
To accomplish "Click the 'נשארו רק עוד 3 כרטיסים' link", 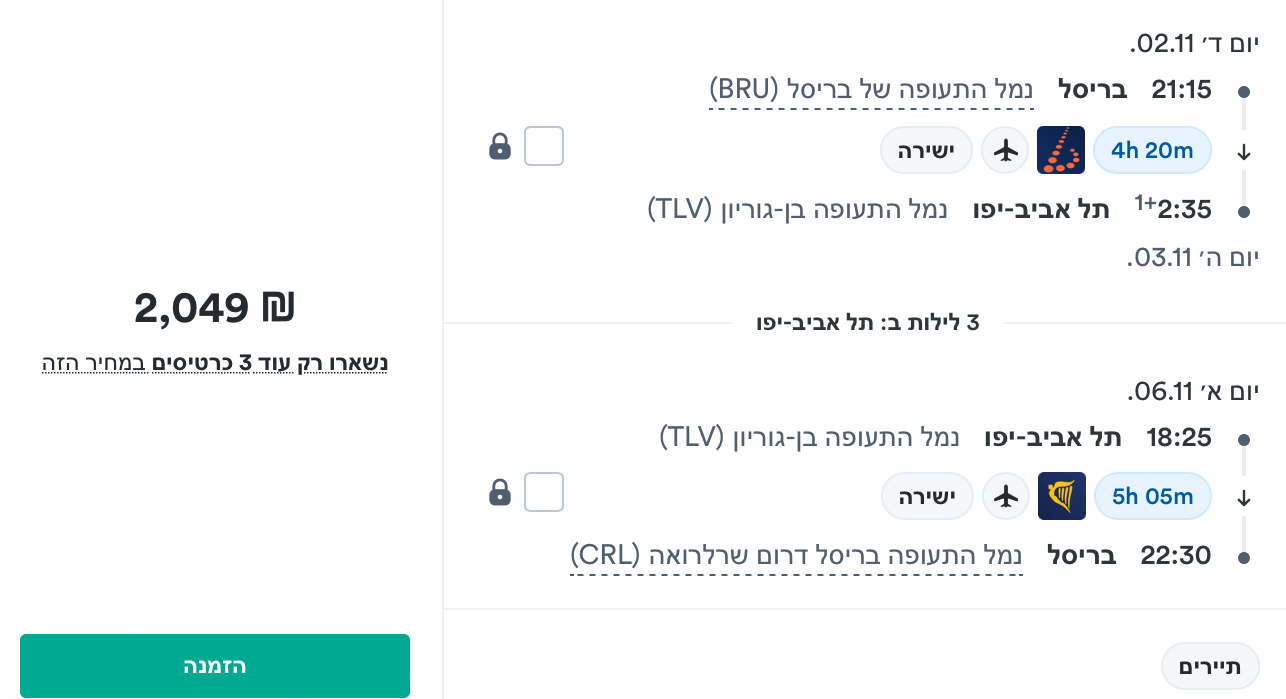I will (x=215, y=362).
